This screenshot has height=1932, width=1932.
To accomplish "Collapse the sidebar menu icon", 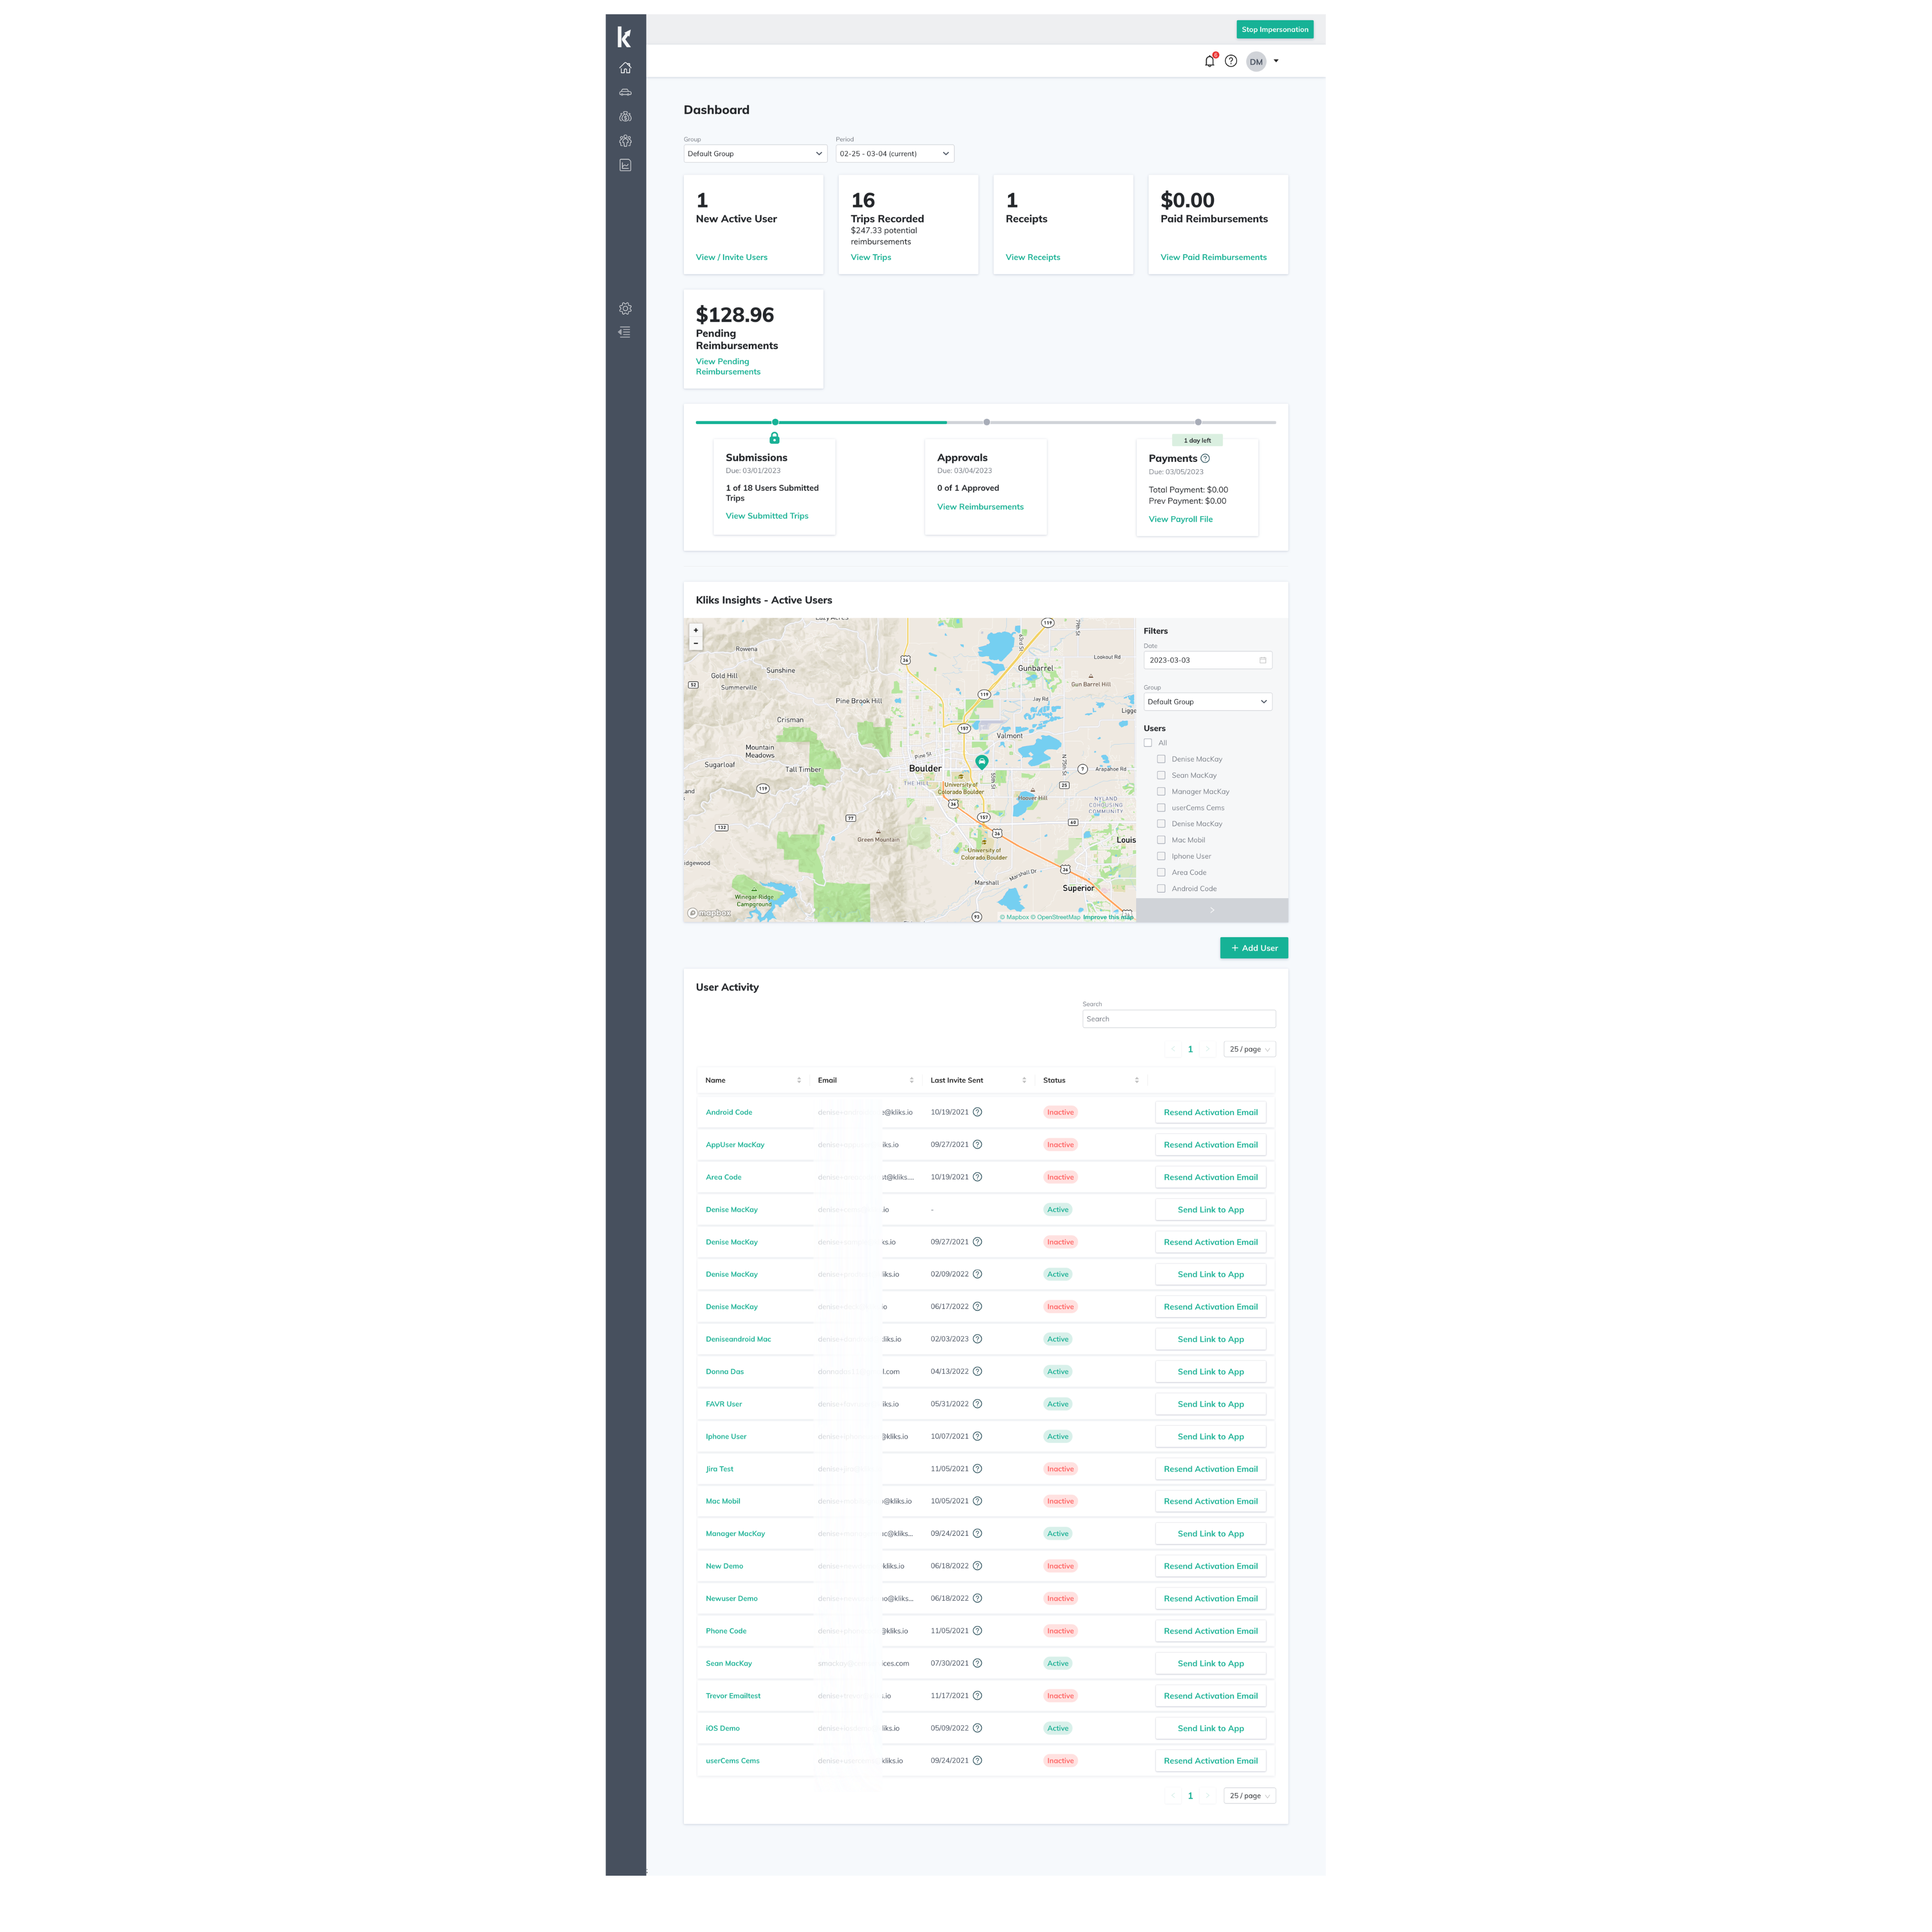I will (x=625, y=332).
